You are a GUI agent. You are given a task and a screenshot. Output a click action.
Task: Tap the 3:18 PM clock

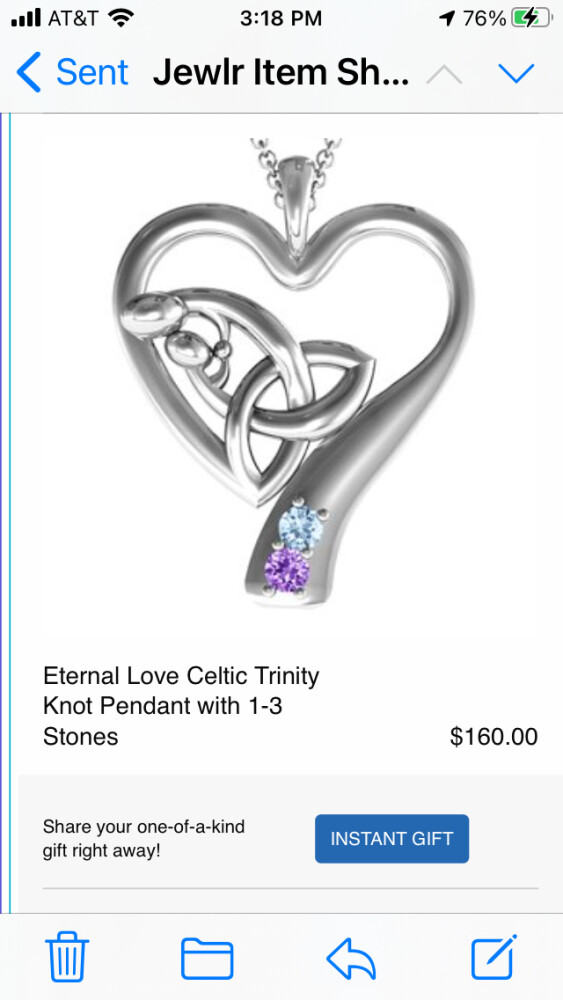click(281, 18)
